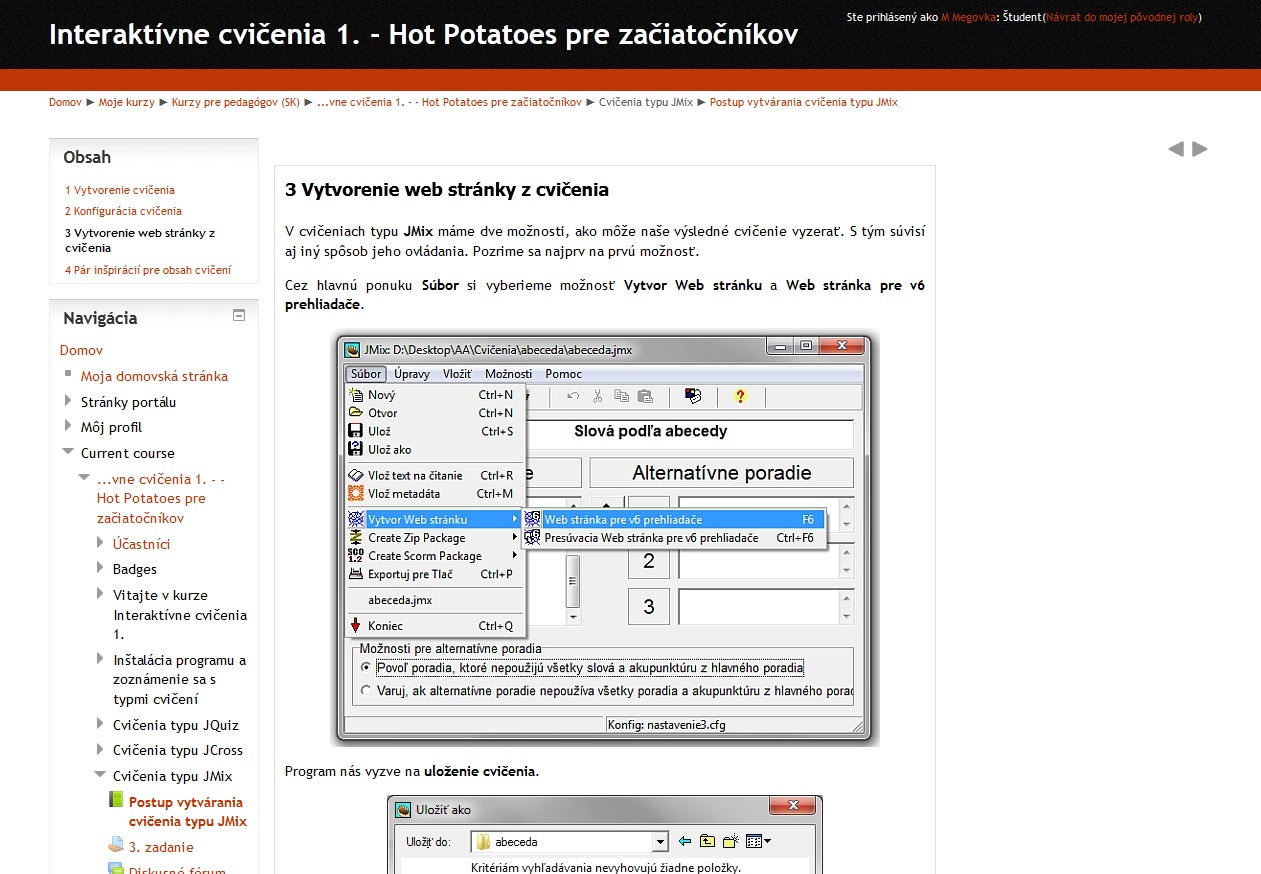The width and height of the screenshot is (1261, 874).
Task: Choose Web stránka pre v6 prehliadače submenu entry
Action: tap(673, 520)
